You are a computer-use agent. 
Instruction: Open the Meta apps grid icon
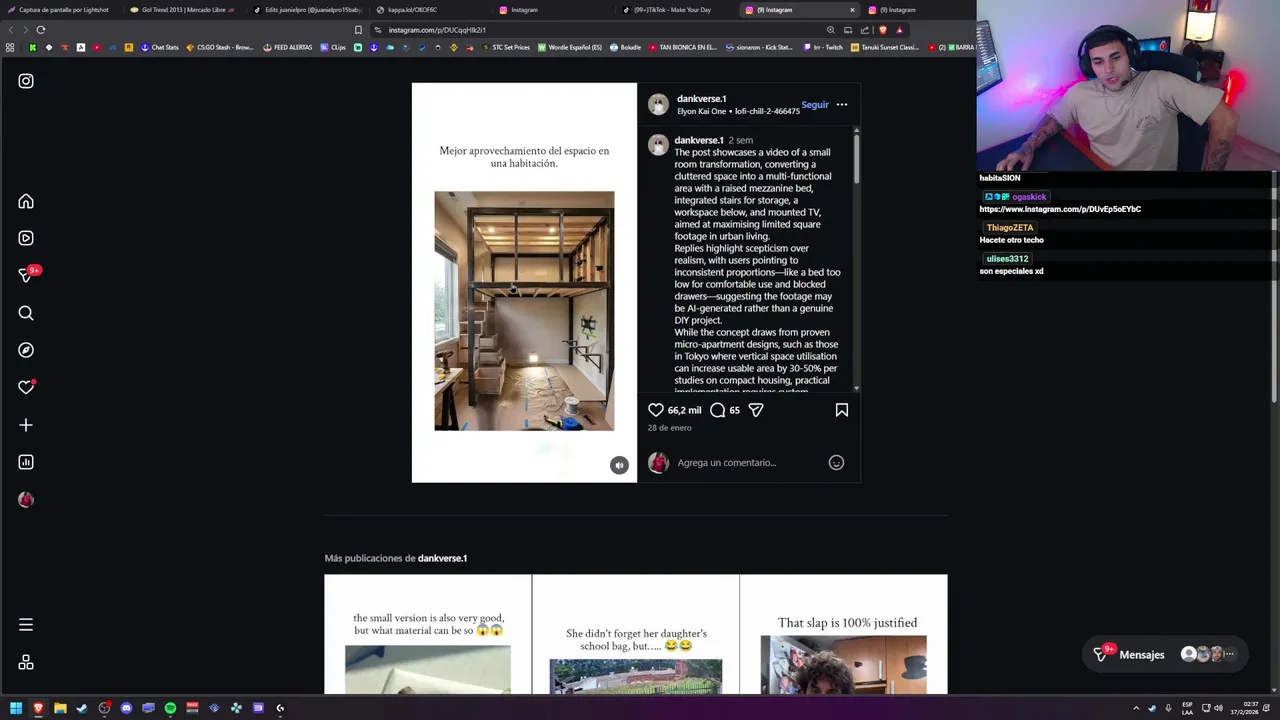tap(26, 662)
